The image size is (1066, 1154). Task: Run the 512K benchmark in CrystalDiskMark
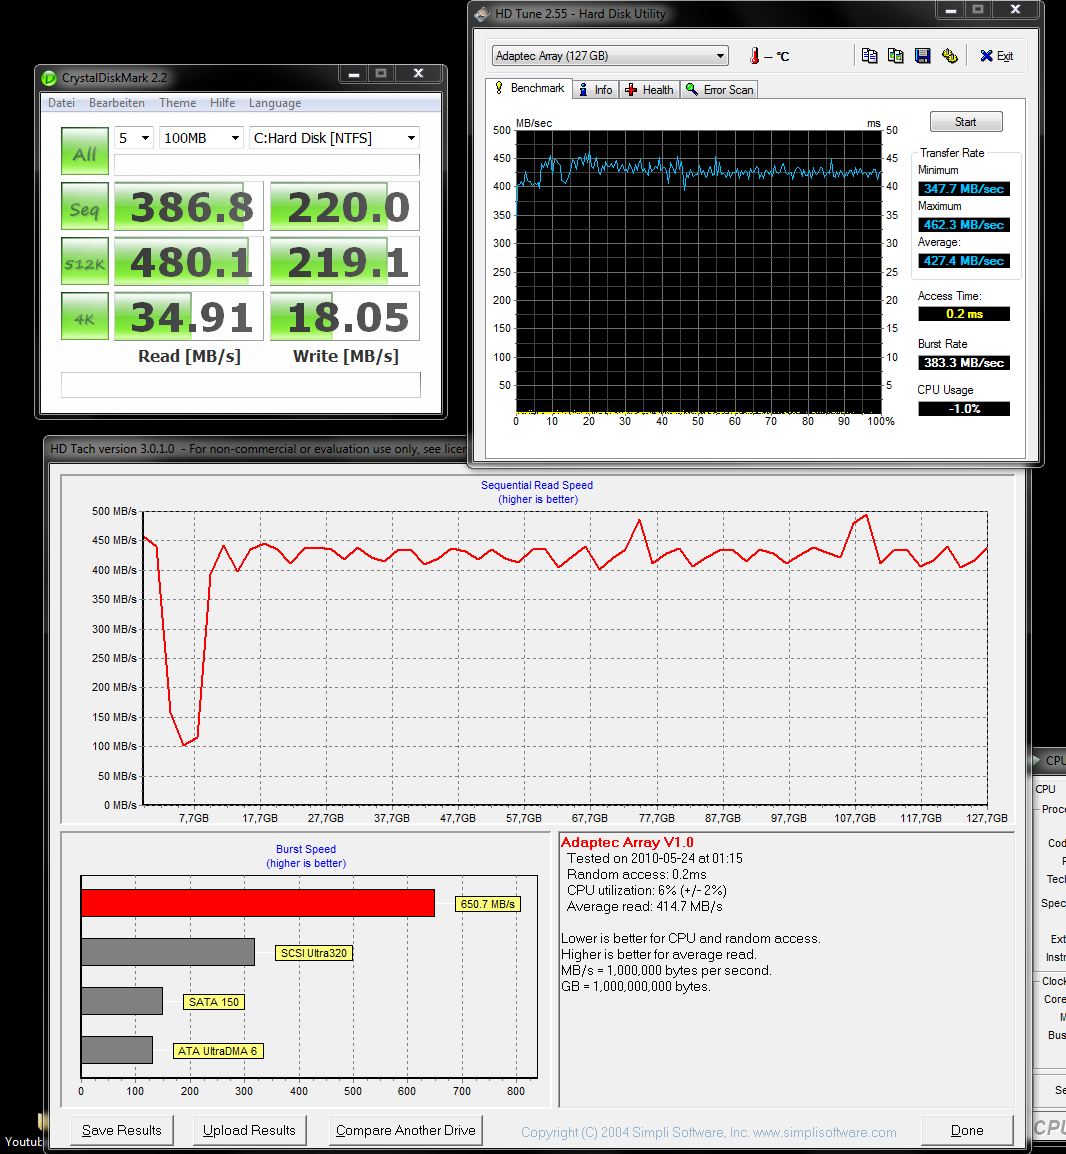[x=84, y=261]
